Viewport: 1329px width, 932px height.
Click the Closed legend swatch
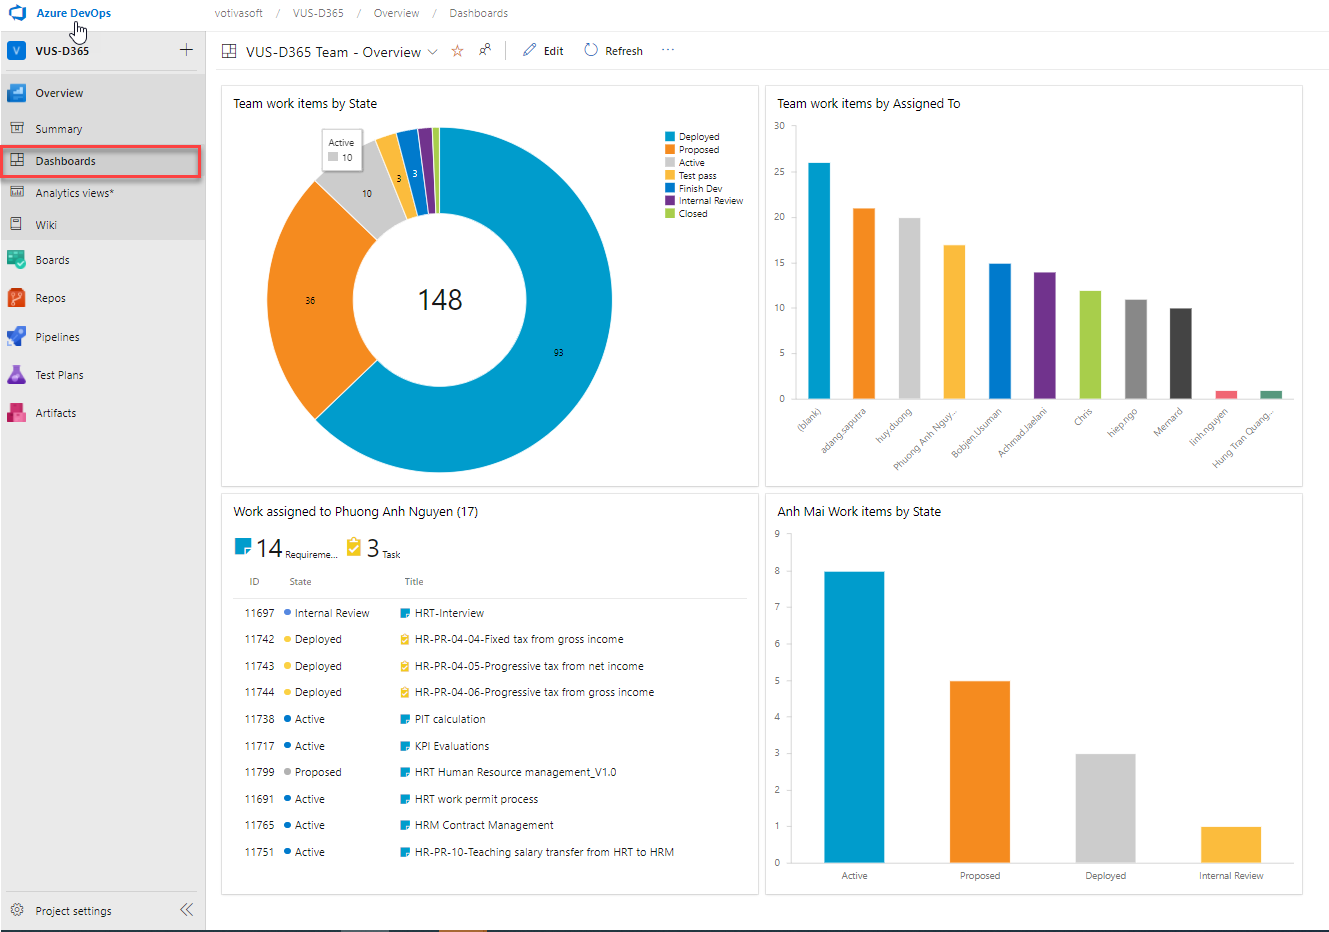(670, 214)
